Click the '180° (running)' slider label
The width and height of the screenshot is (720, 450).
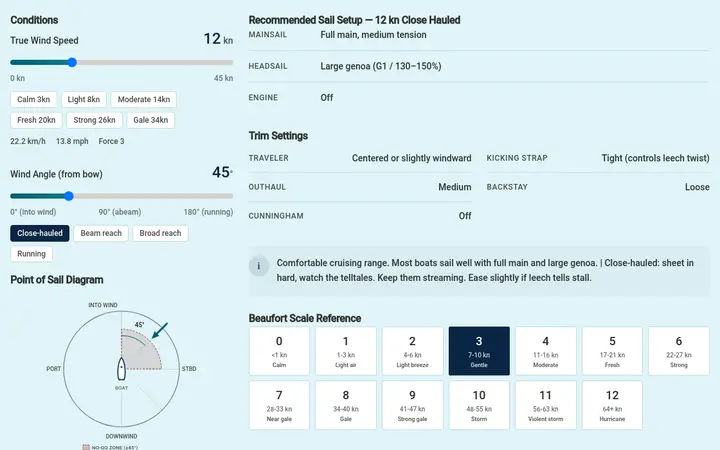[208, 212]
